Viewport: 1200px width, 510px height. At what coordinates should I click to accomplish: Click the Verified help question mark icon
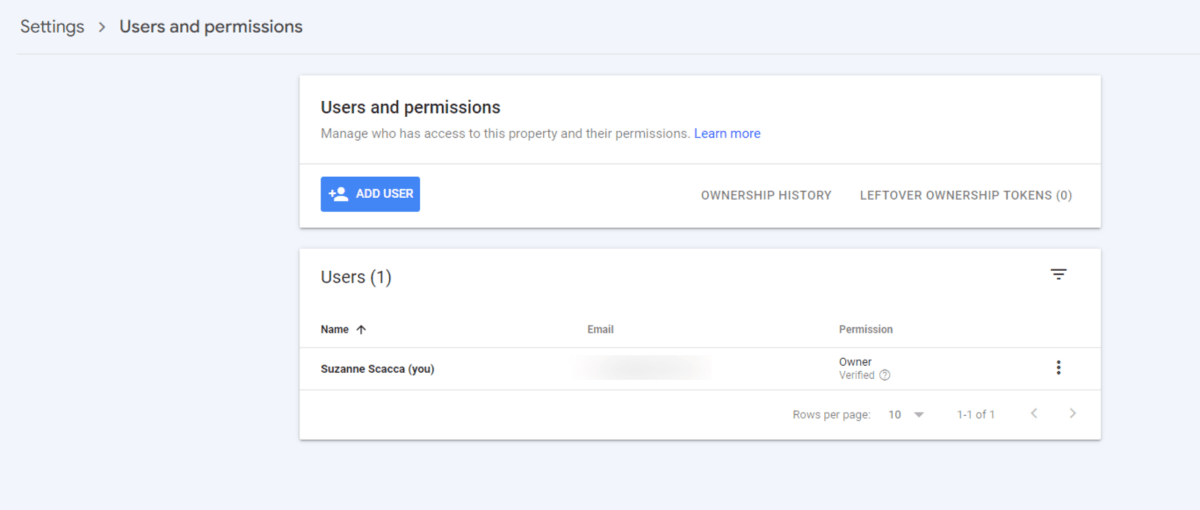885,376
